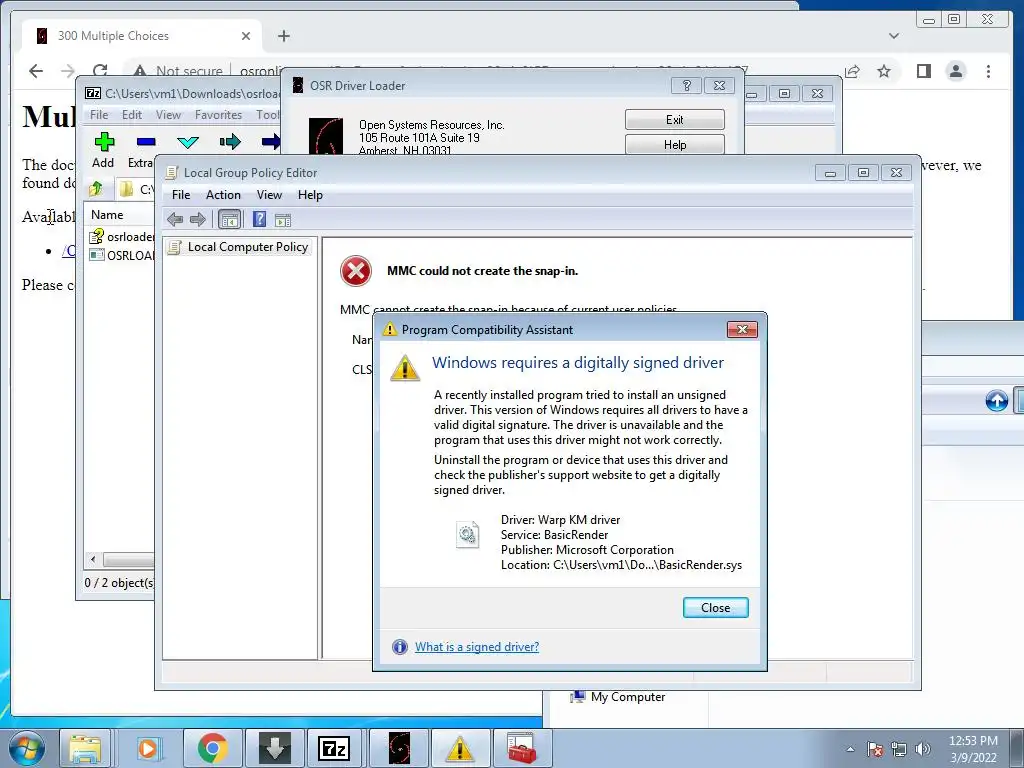Open Chrome profile avatar
This screenshot has width=1024, height=768.
coord(955,71)
